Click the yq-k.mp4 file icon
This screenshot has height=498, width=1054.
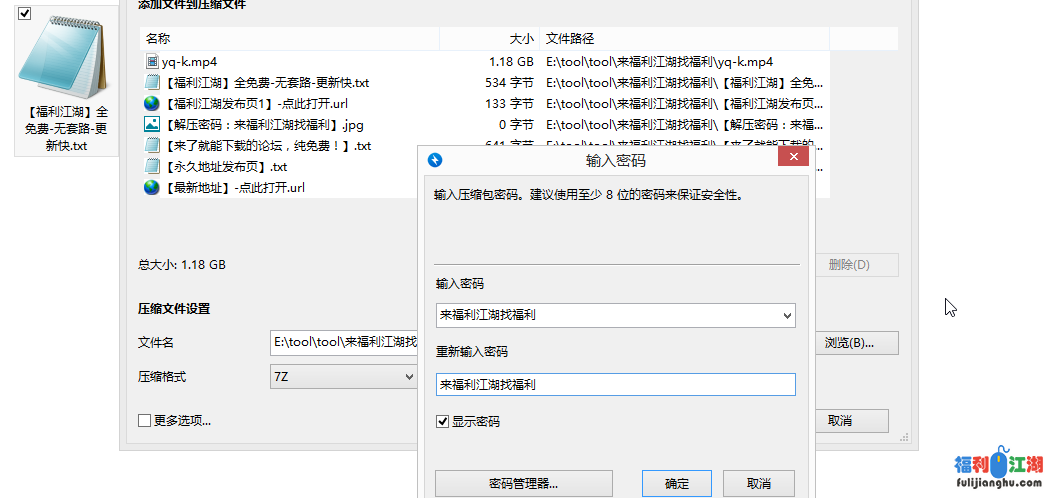pos(152,62)
